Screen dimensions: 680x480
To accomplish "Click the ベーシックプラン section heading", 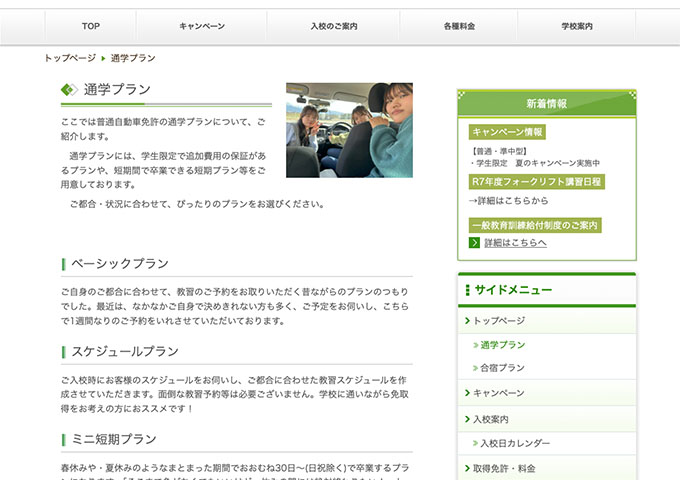I will [120, 264].
